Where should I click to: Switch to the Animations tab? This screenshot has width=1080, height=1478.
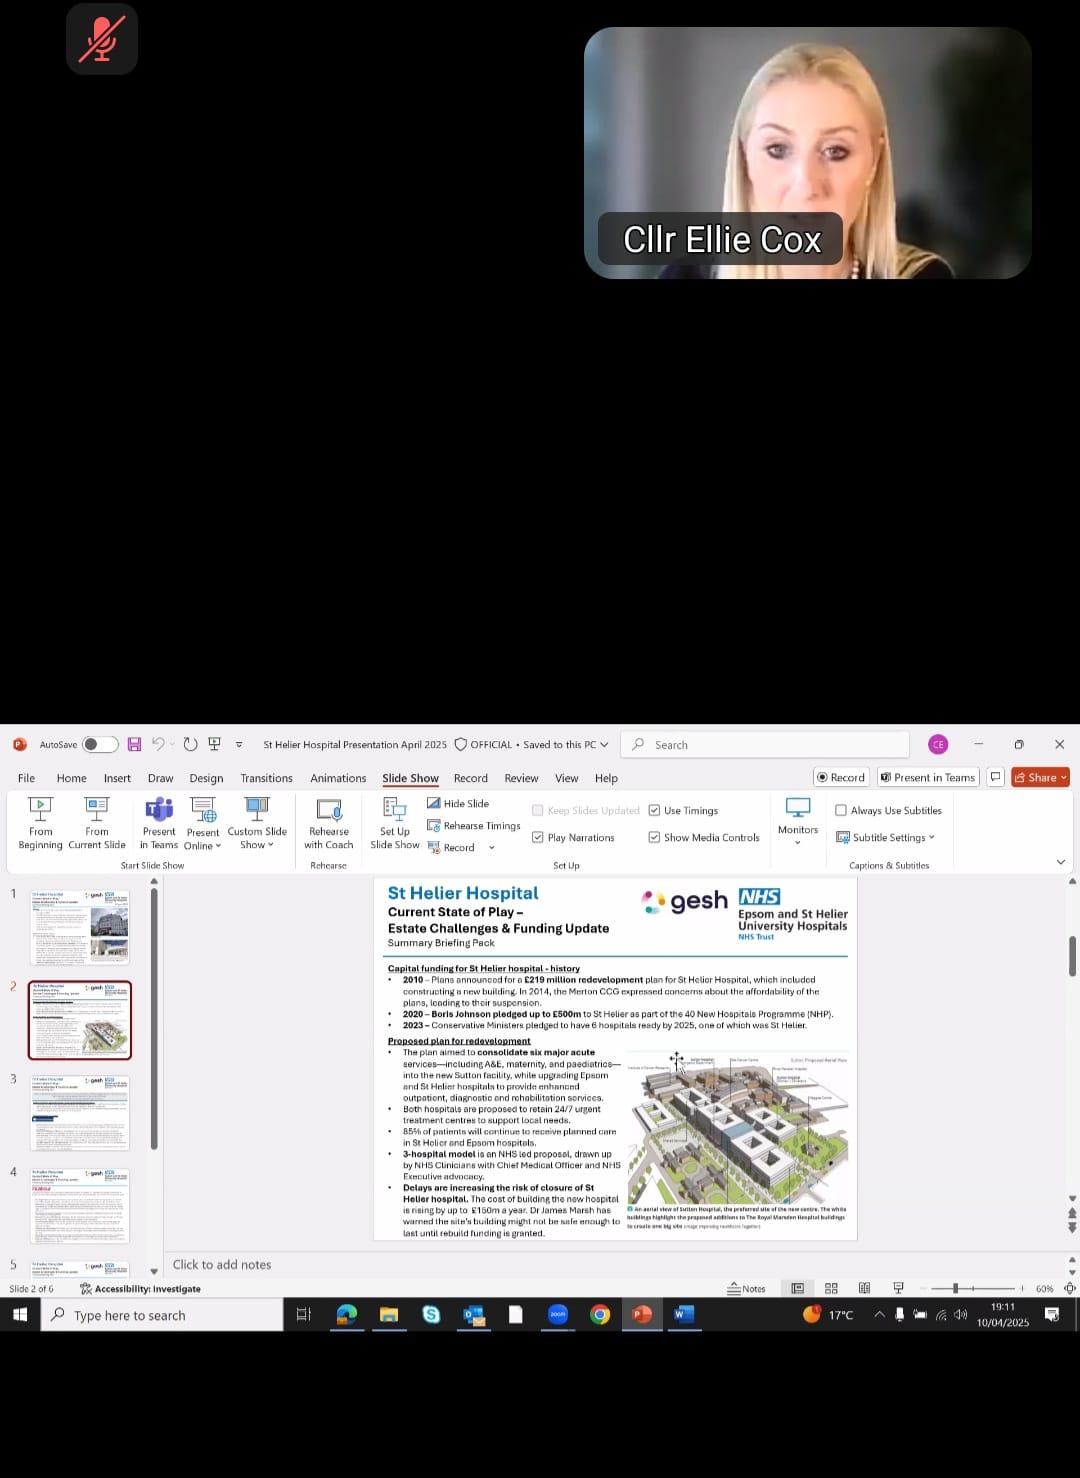pos(338,778)
